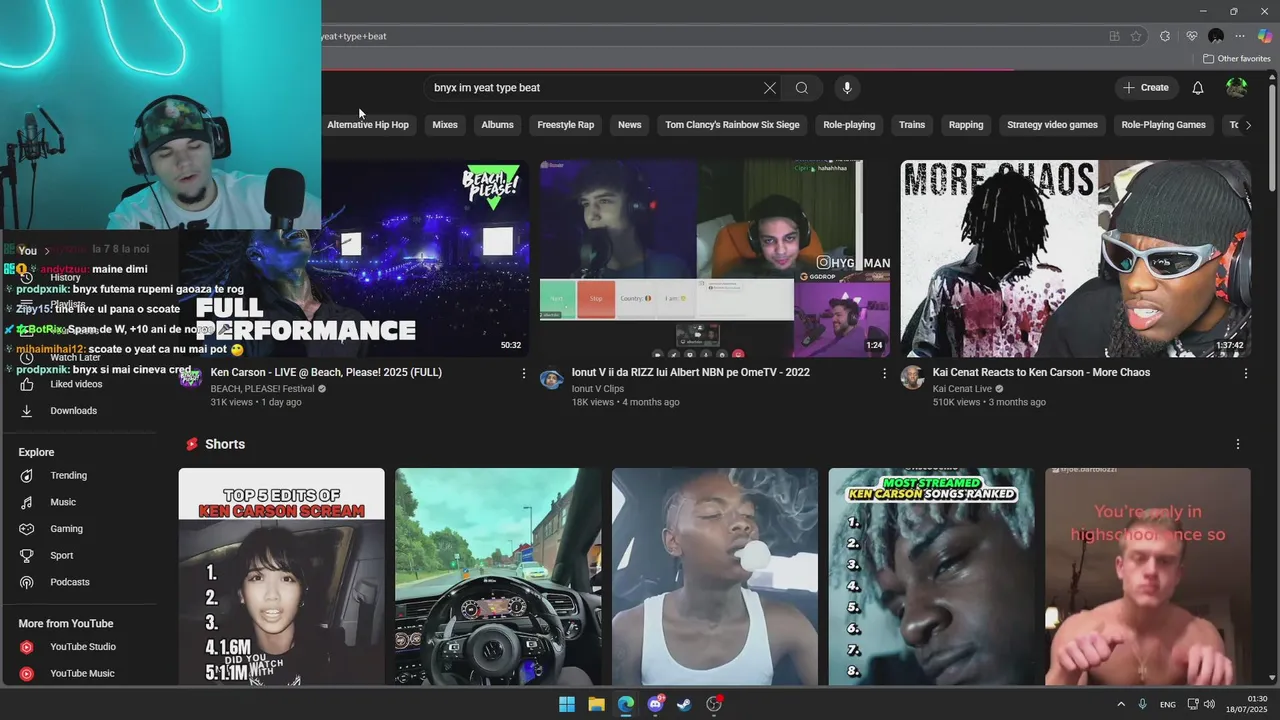Screen dimensions: 1280x720
Task: Open Shorts section more options
Action: (x=1238, y=444)
